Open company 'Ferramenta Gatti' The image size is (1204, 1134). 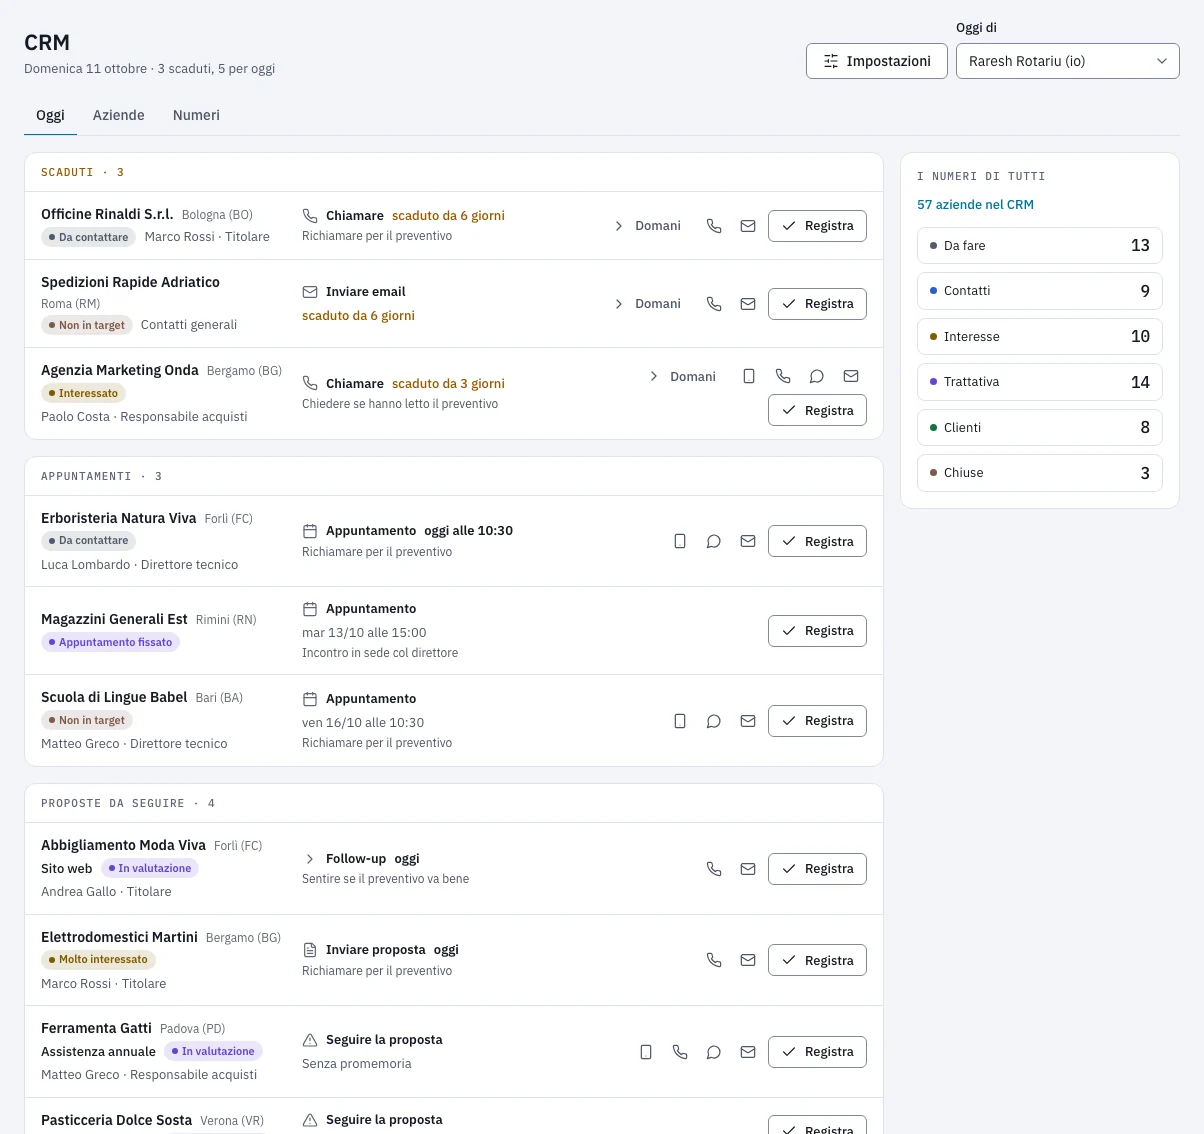tap(96, 1028)
